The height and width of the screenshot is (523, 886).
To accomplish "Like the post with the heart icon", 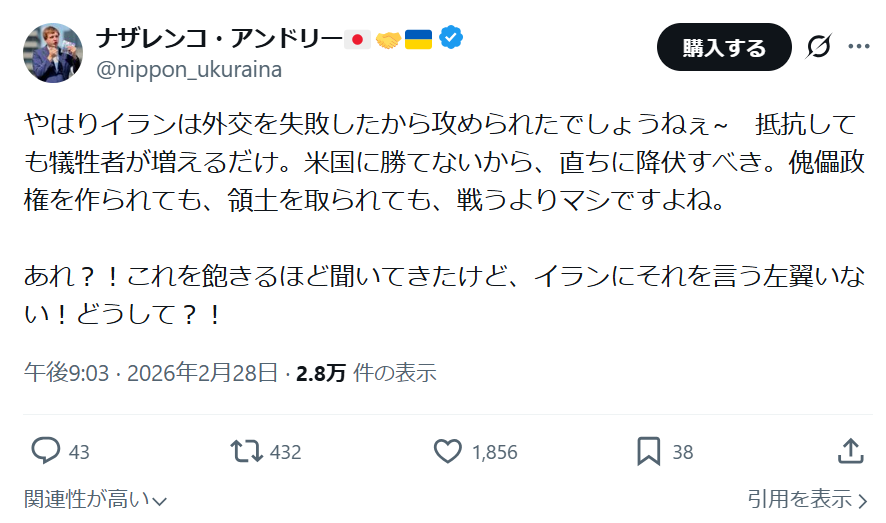I will coord(447,451).
